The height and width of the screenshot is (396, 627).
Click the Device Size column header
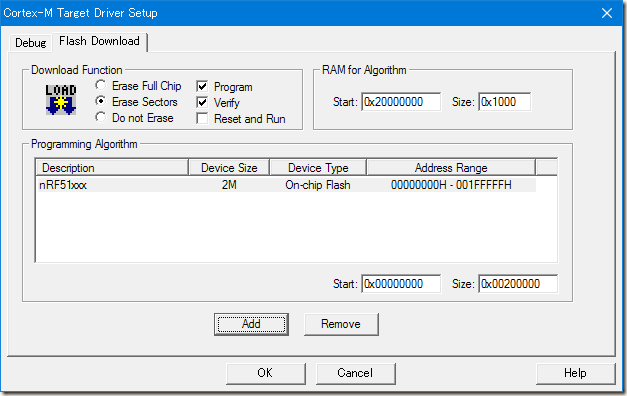tap(229, 168)
